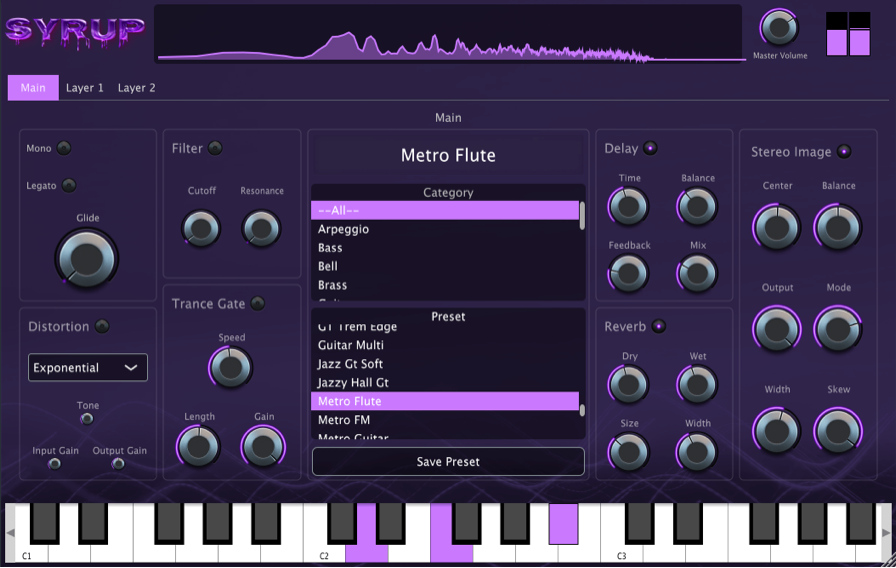Image resolution: width=896 pixels, height=568 pixels.
Task: Disable the Stereo Image toggle
Action: click(844, 151)
